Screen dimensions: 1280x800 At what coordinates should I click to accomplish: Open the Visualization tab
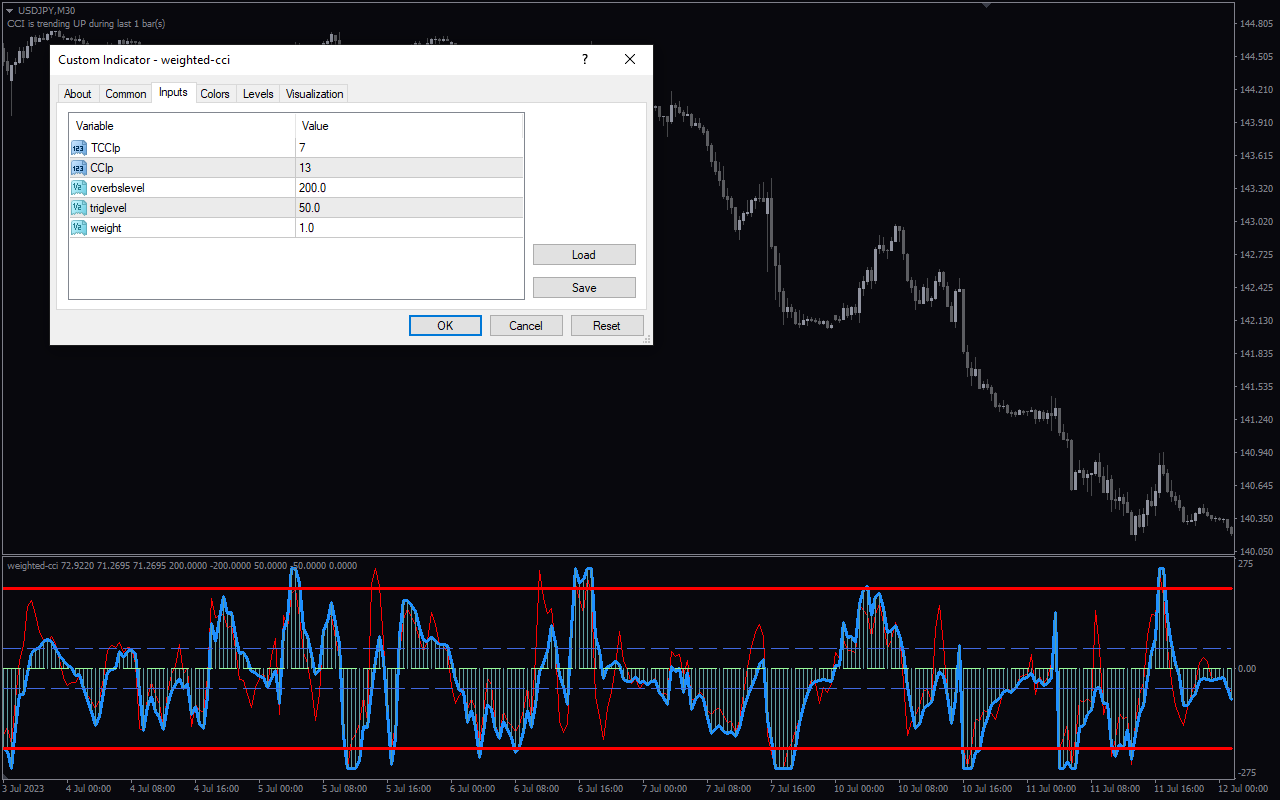pos(315,94)
